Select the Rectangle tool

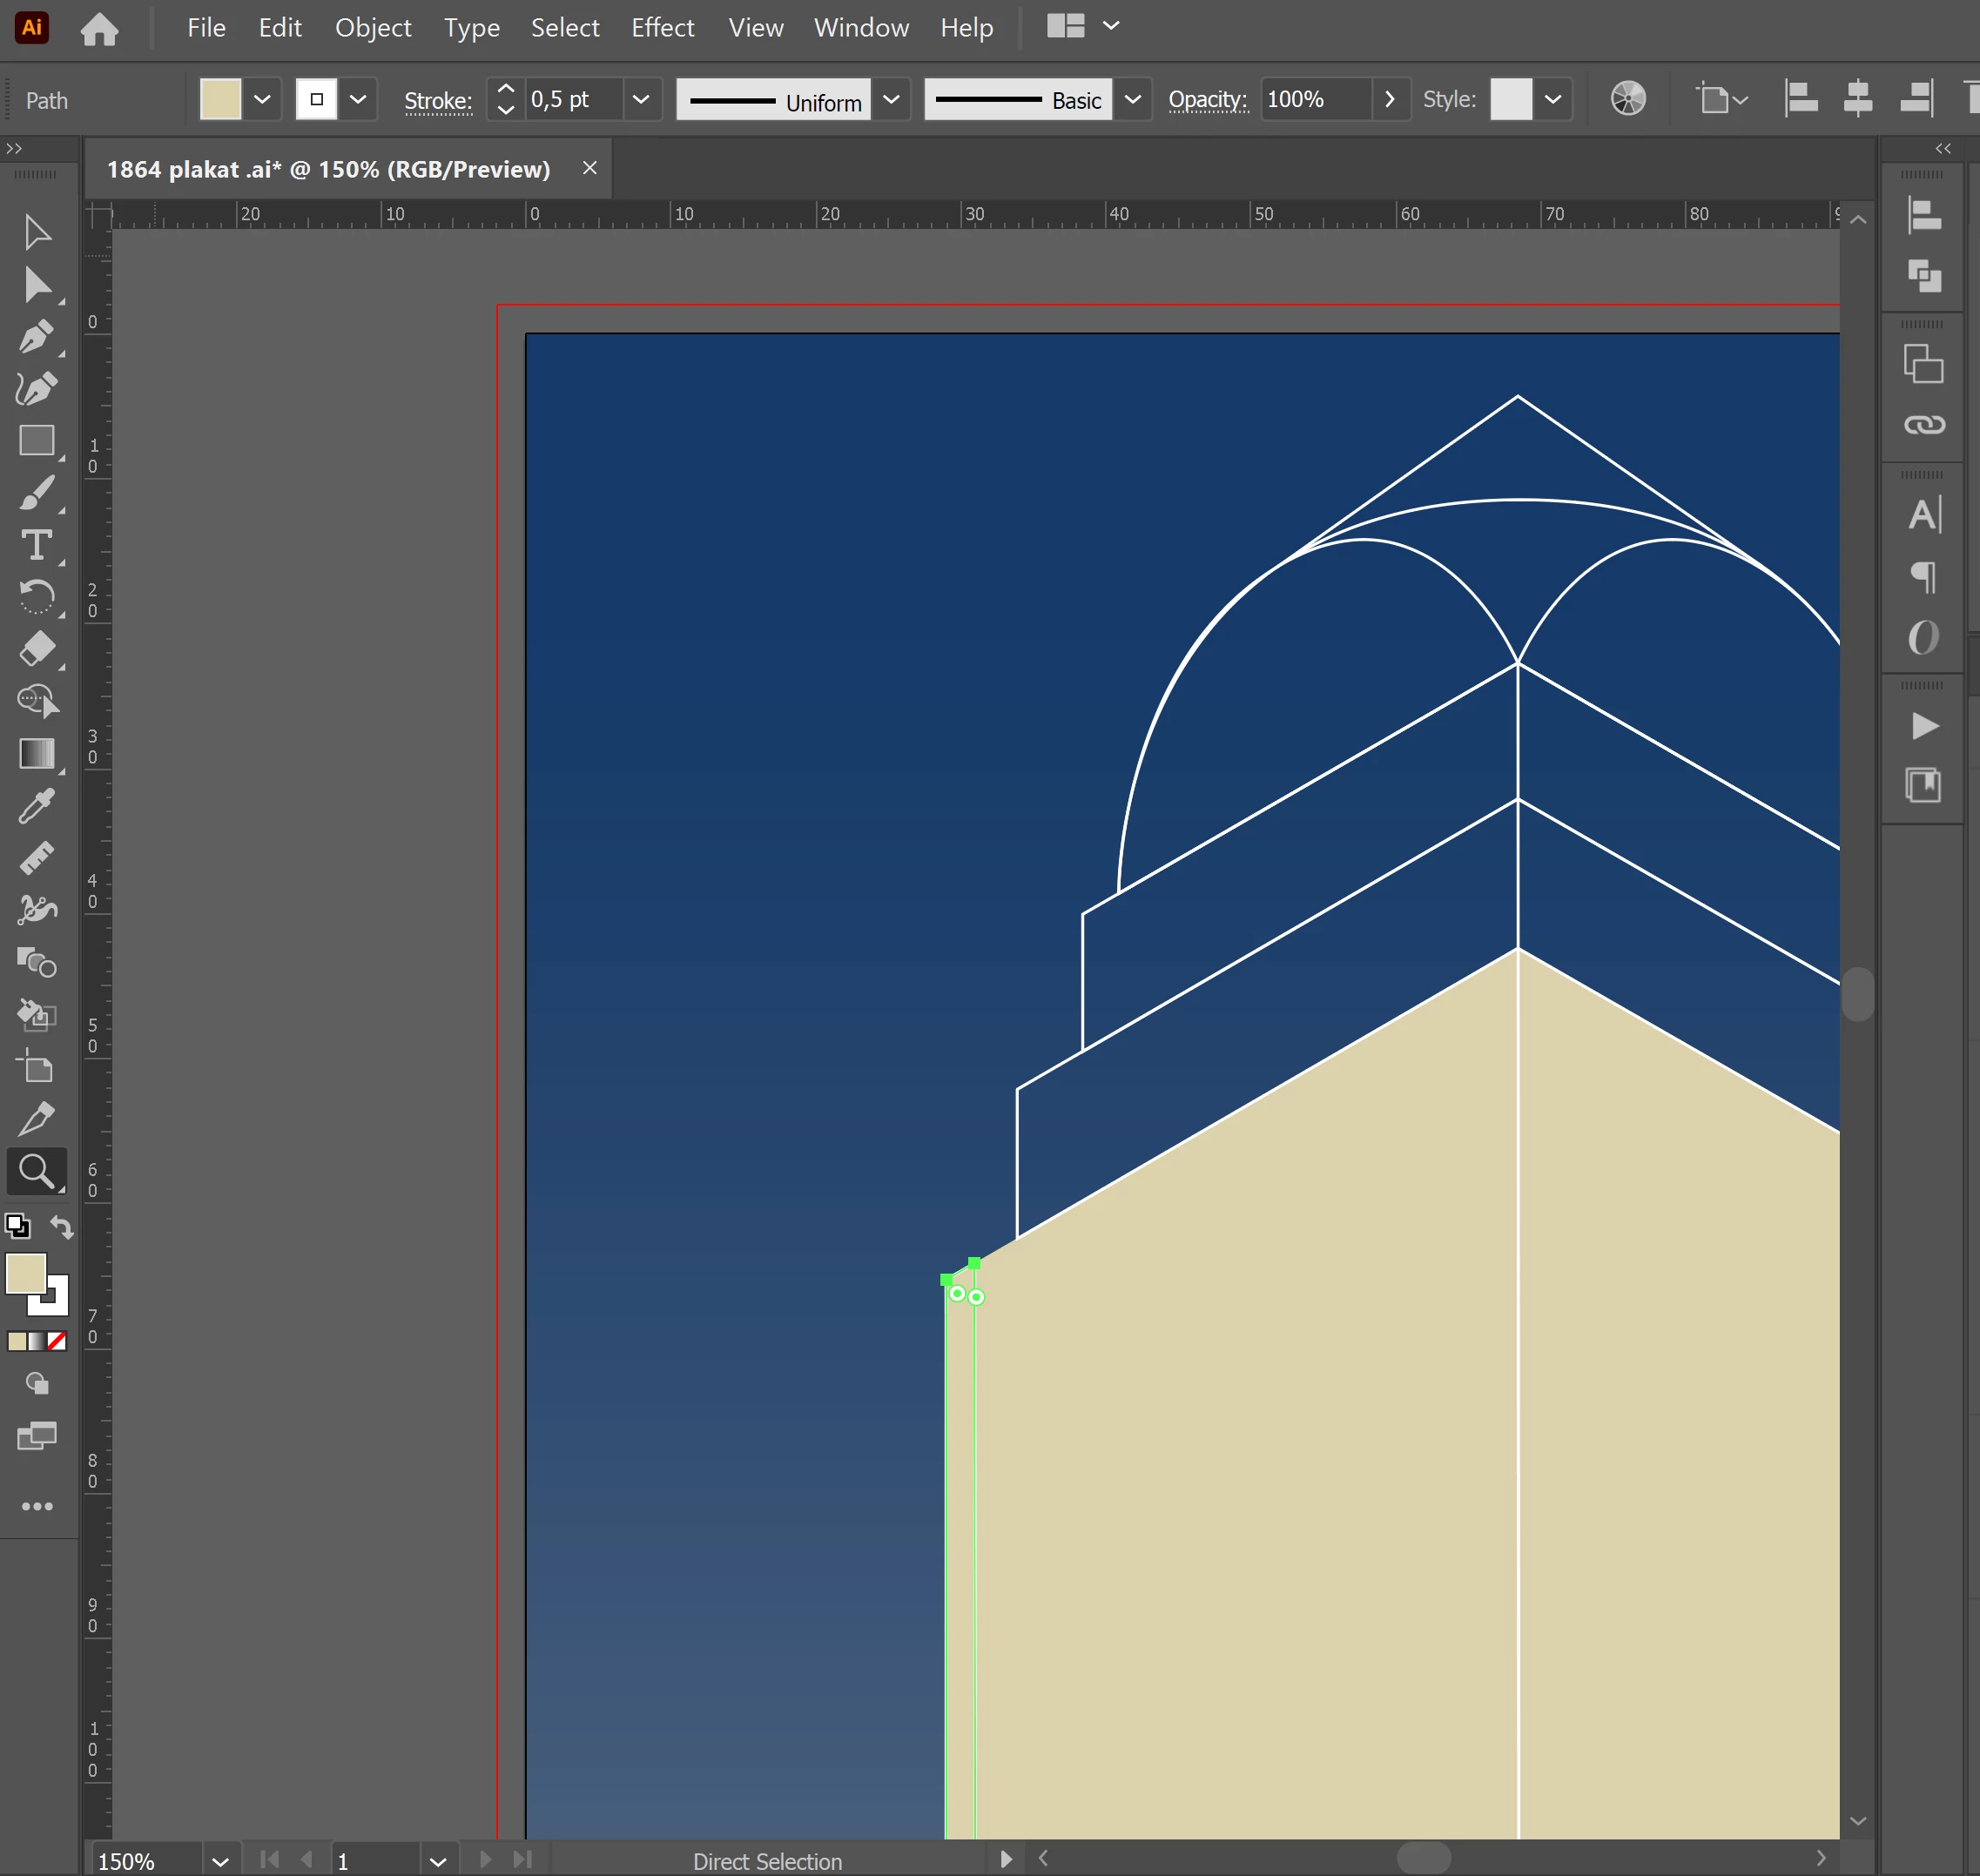coord(36,441)
